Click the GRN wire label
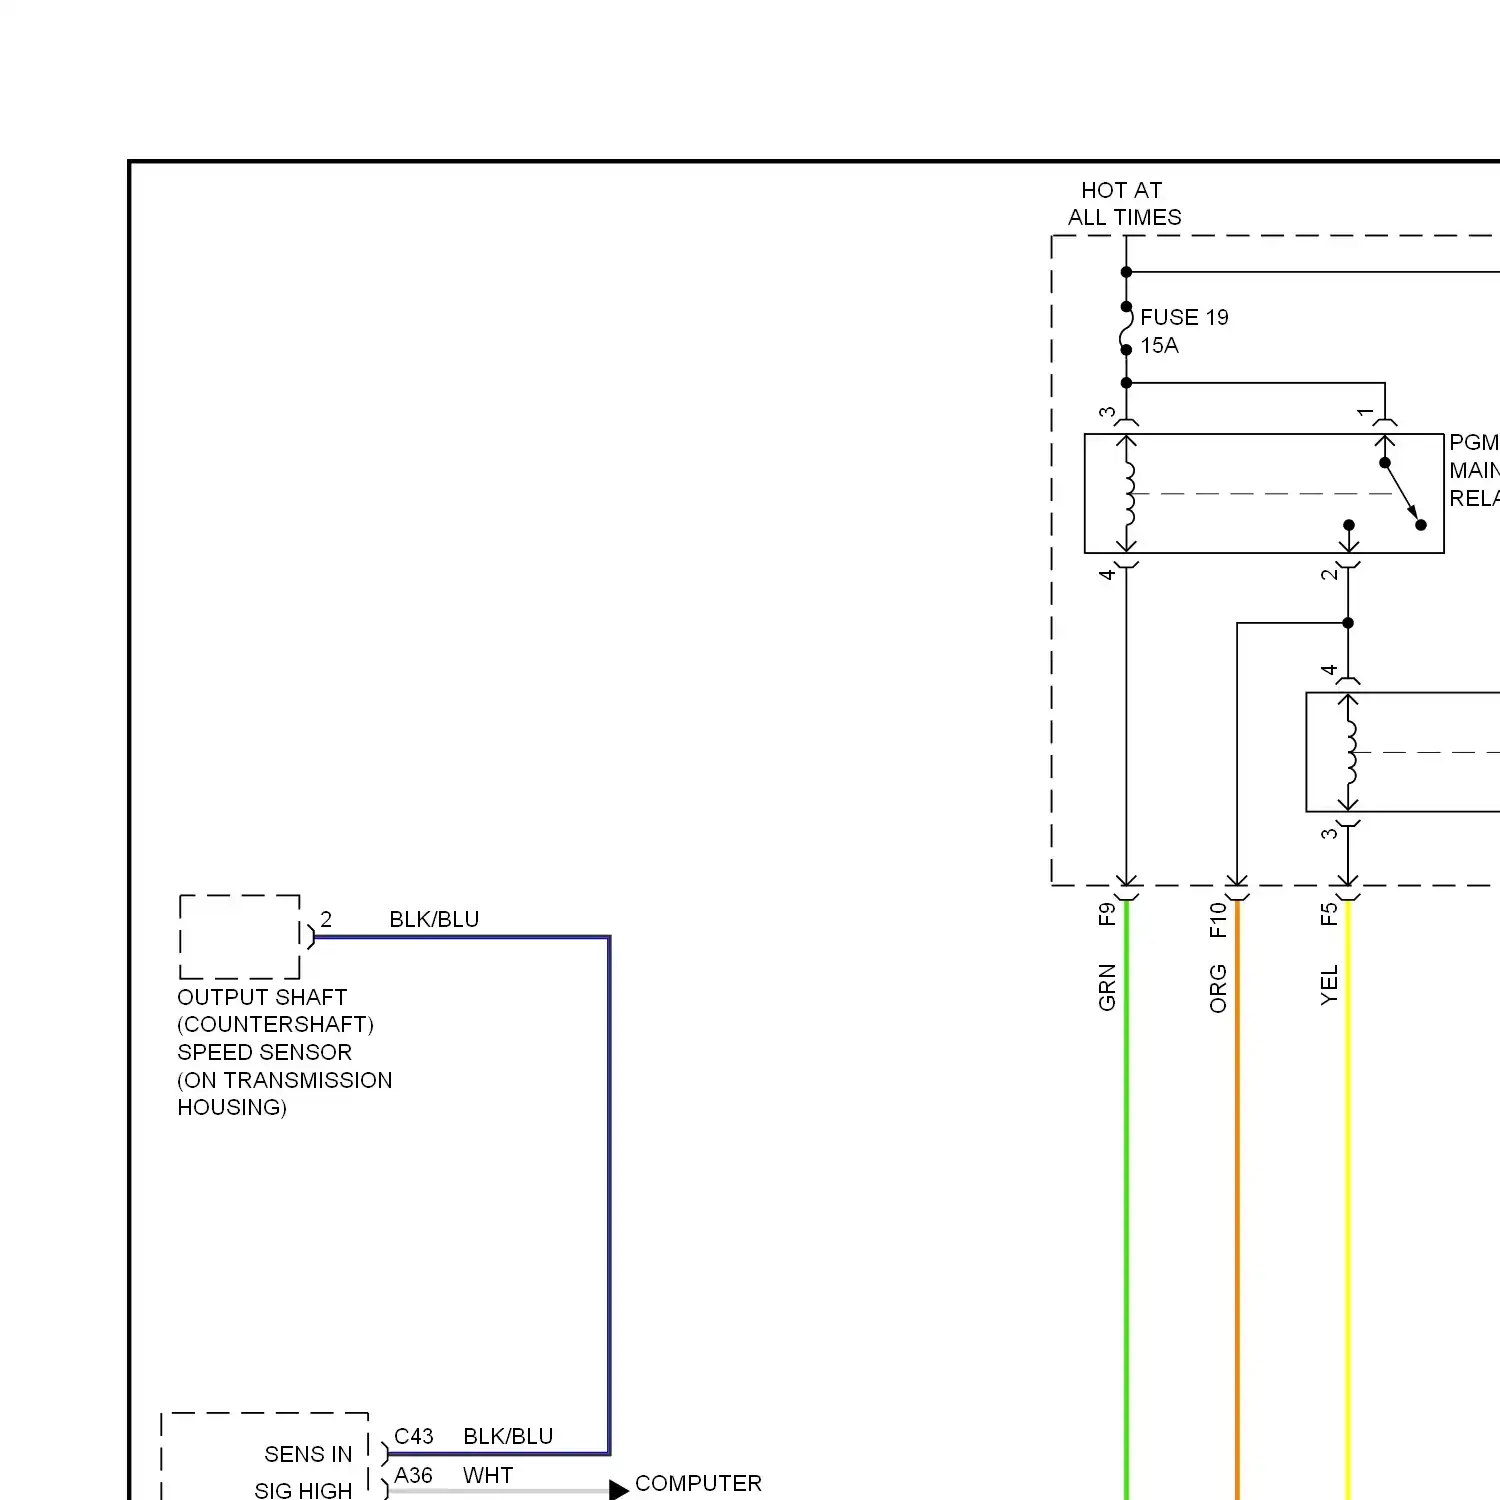This screenshot has width=1500, height=1500. coord(1106,987)
